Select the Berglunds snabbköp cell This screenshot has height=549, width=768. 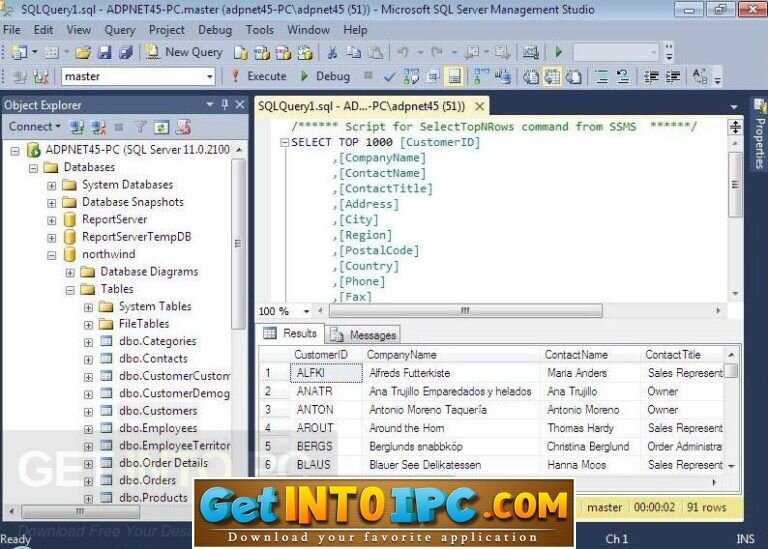[415, 446]
